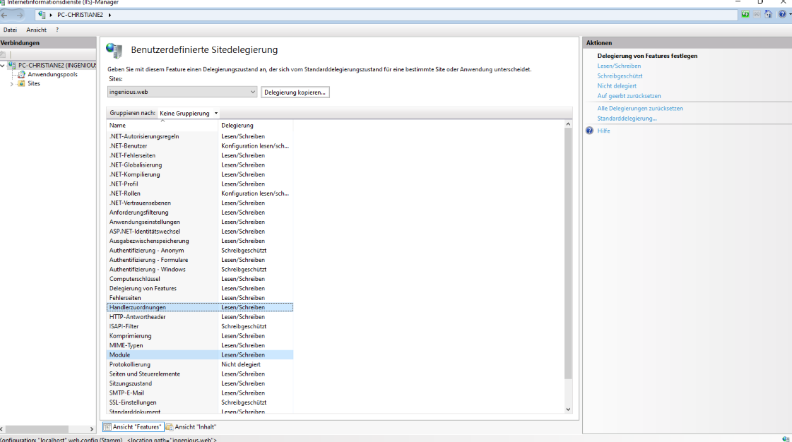792x442 pixels.
Task: Select Protokollierung row
Action: pyautogui.click(x=200, y=365)
